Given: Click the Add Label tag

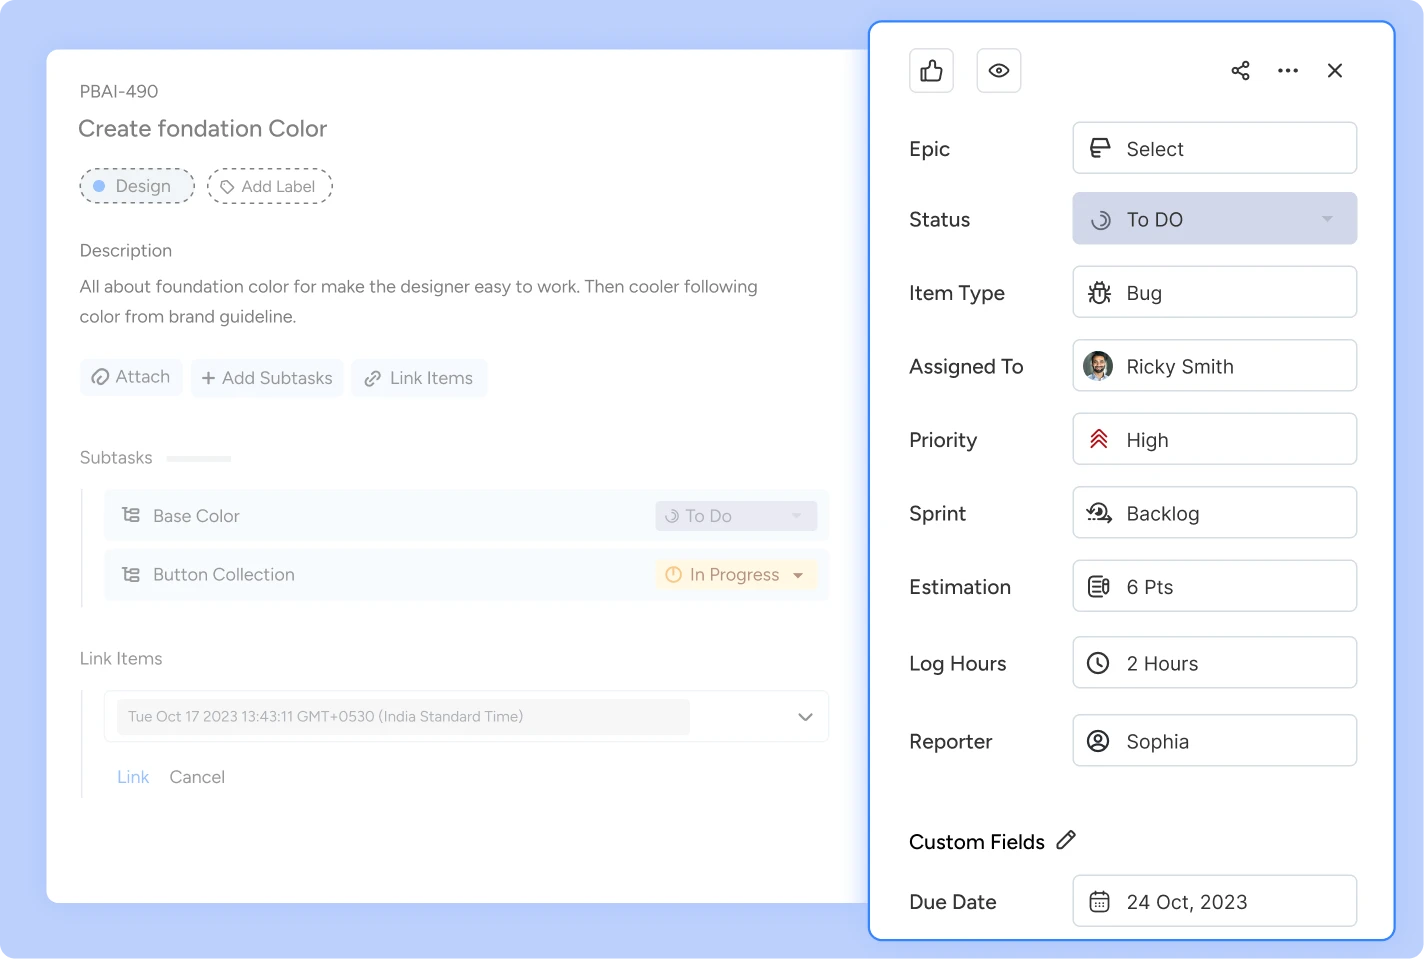Looking at the screenshot, I should tap(269, 186).
